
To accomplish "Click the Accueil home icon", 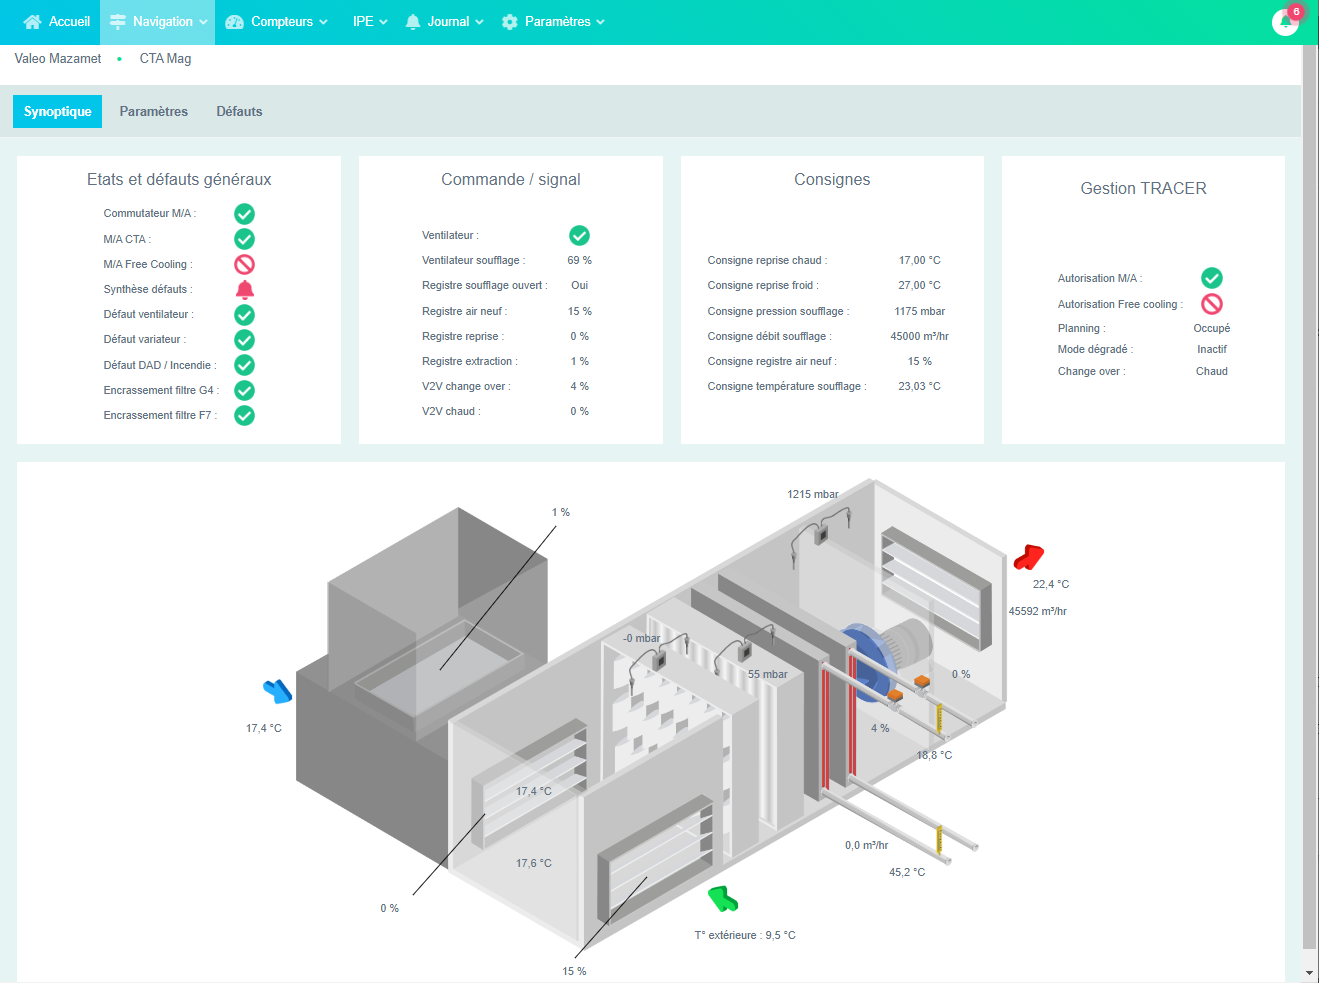I will point(32,22).
